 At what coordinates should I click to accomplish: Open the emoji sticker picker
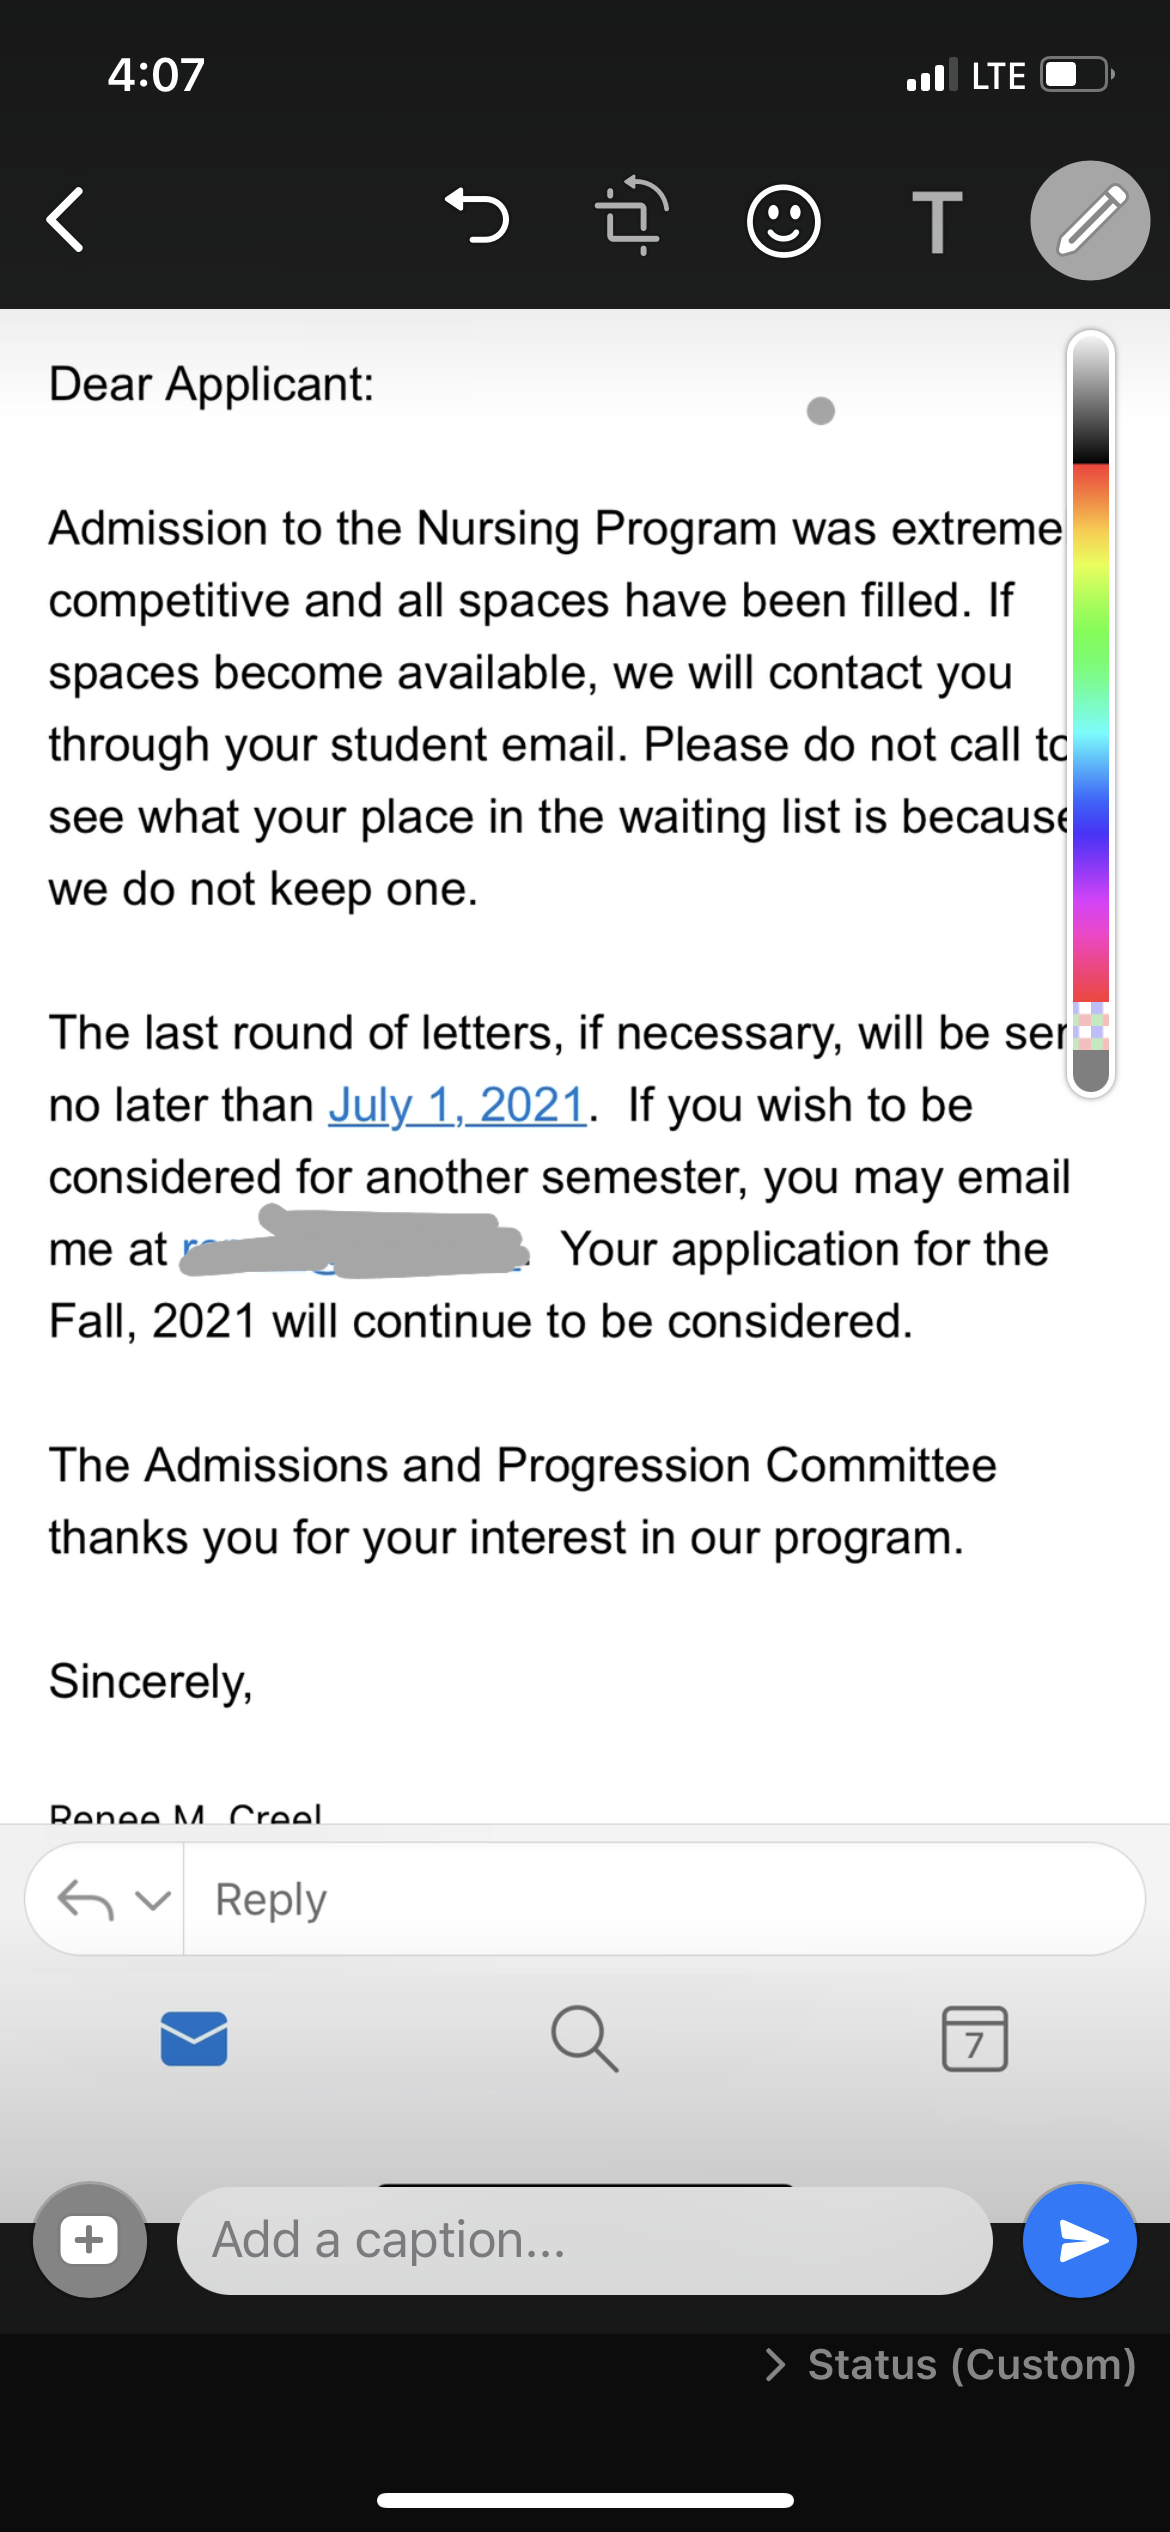(784, 221)
